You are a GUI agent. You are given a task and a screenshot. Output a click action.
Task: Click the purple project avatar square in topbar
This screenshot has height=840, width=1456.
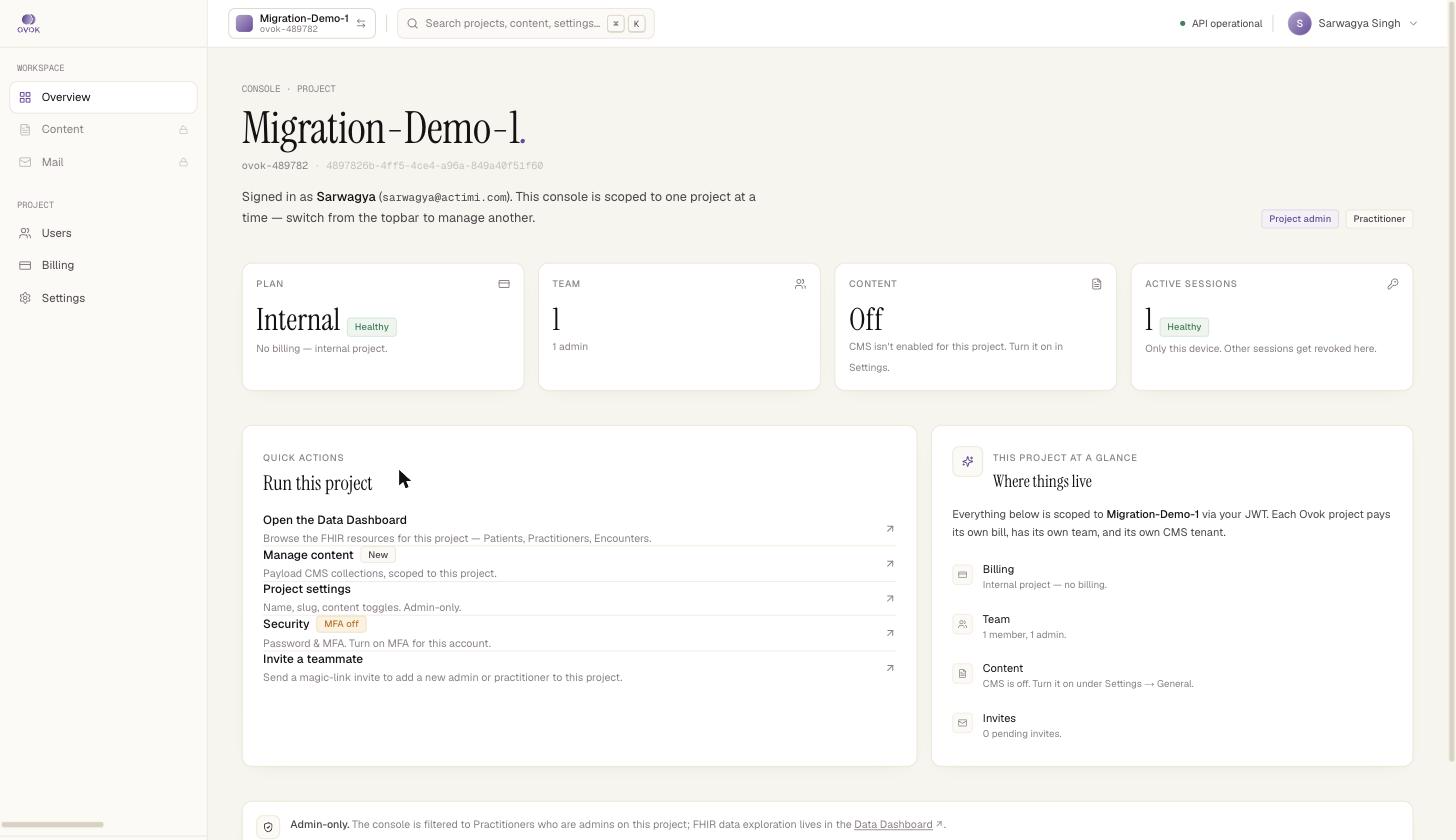pos(244,23)
